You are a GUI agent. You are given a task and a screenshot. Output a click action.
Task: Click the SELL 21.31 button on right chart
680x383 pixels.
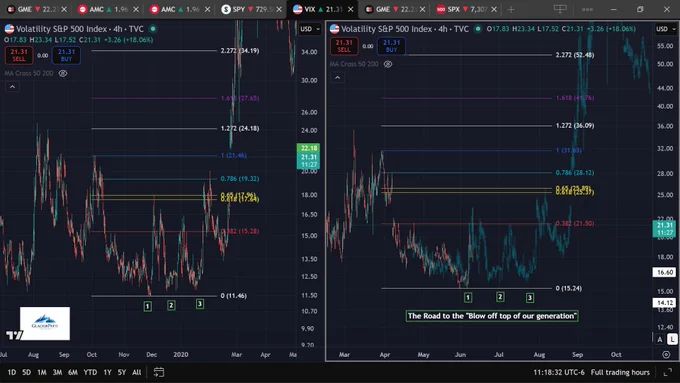pos(344,46)
